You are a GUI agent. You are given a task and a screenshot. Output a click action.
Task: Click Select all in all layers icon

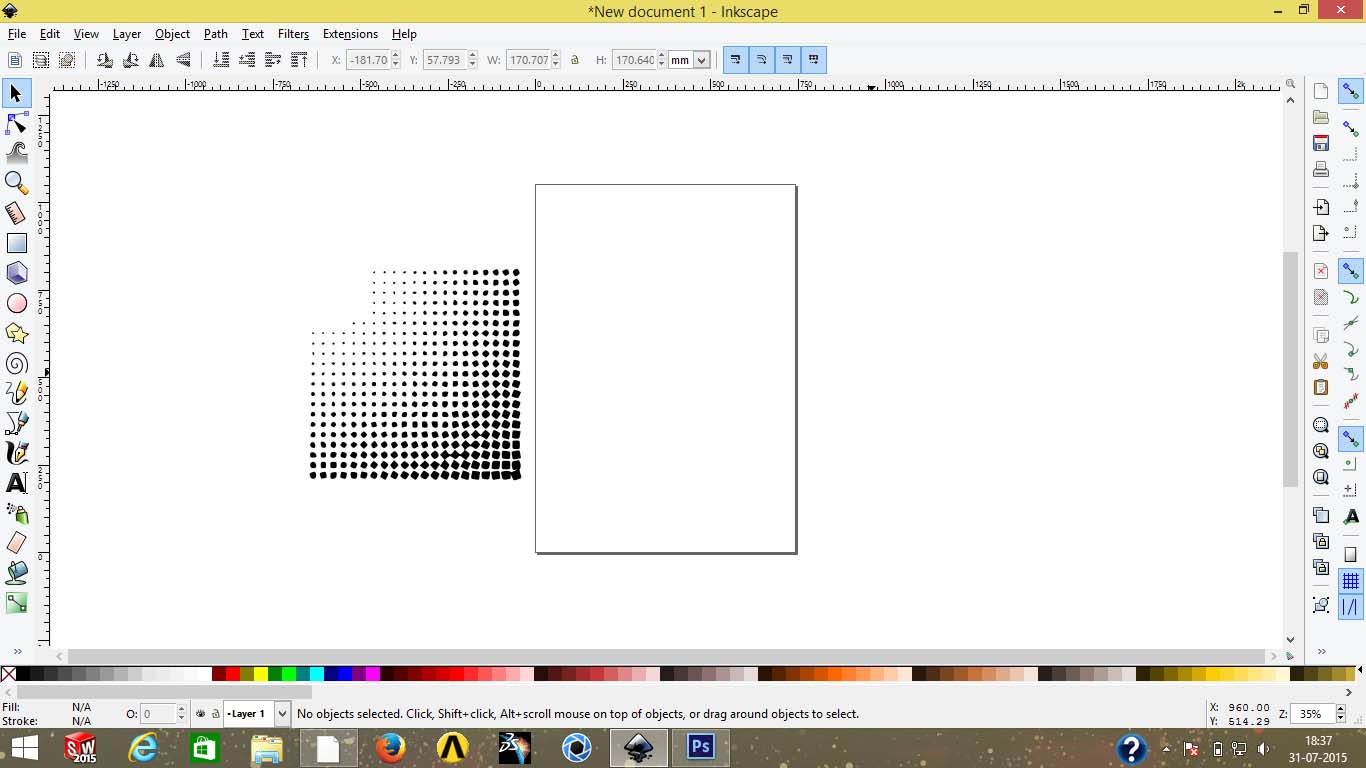pos(41,60)
